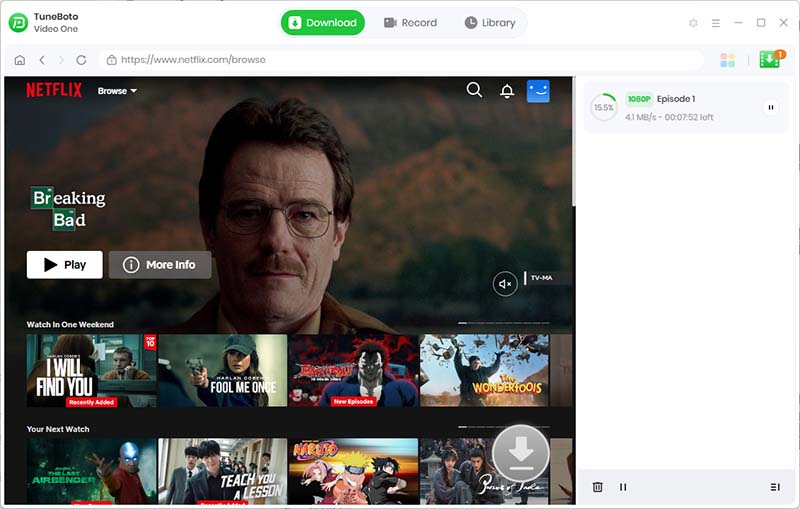
Task: Switch to the Record tab
Action: coord(410,22)
